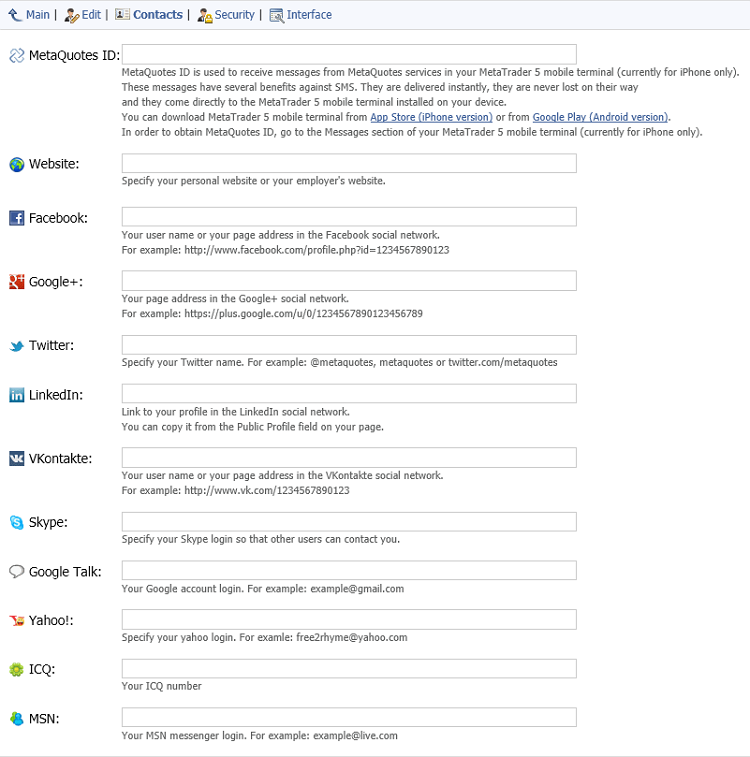Click the Yahoo! login input field
750x757 pixels.
tap(349, 619)
